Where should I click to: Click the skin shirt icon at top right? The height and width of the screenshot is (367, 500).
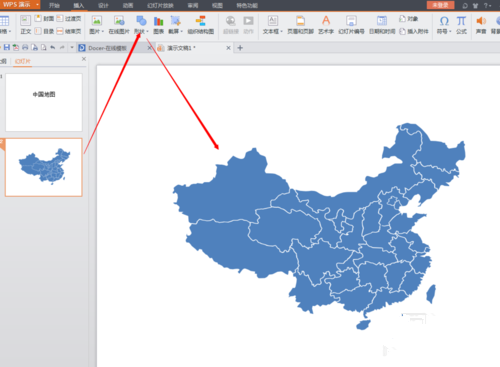click(475, 5)
